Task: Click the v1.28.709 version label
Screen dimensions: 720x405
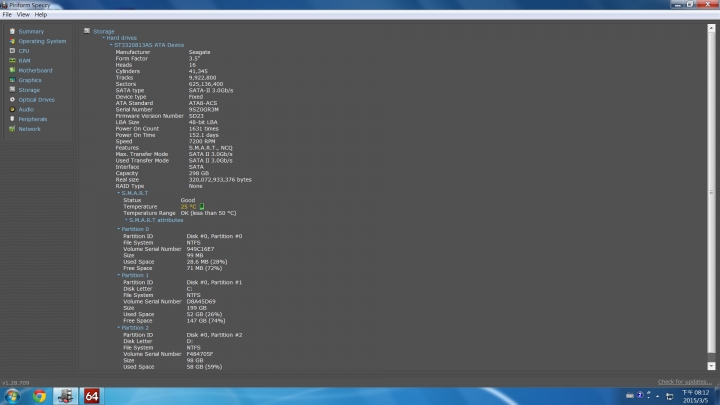Action: tap(16, 382)
